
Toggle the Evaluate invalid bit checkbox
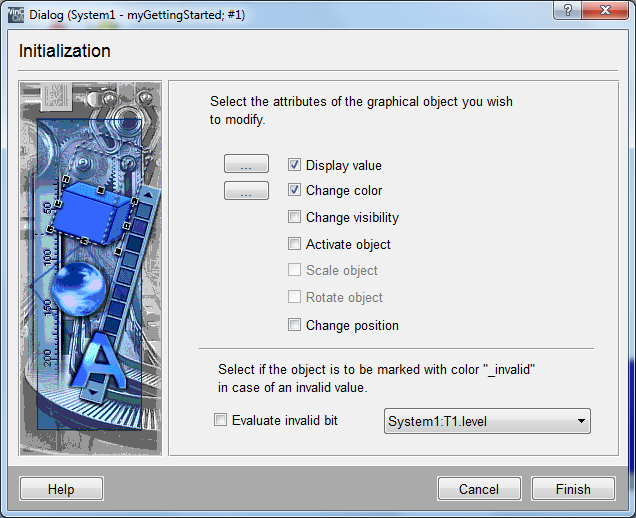click(221, 421)
